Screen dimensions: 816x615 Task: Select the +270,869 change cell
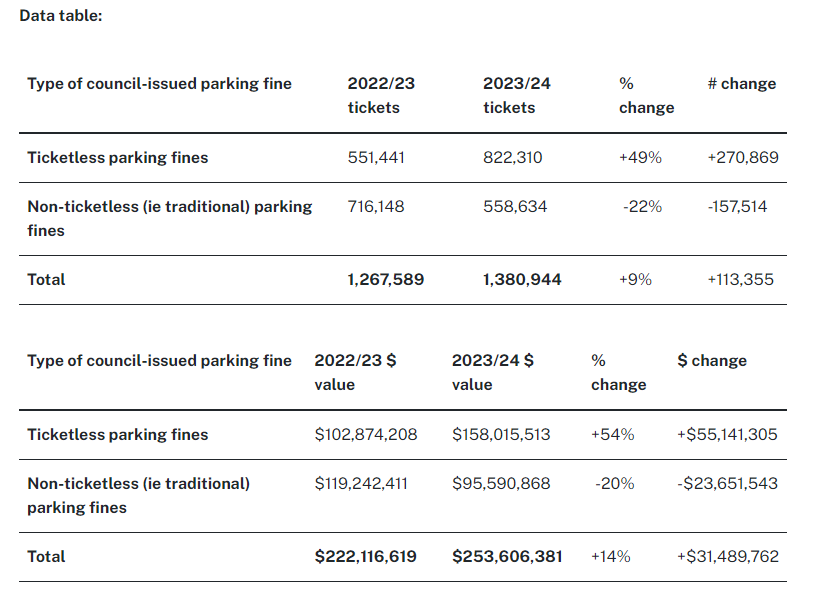coord(741,158)
